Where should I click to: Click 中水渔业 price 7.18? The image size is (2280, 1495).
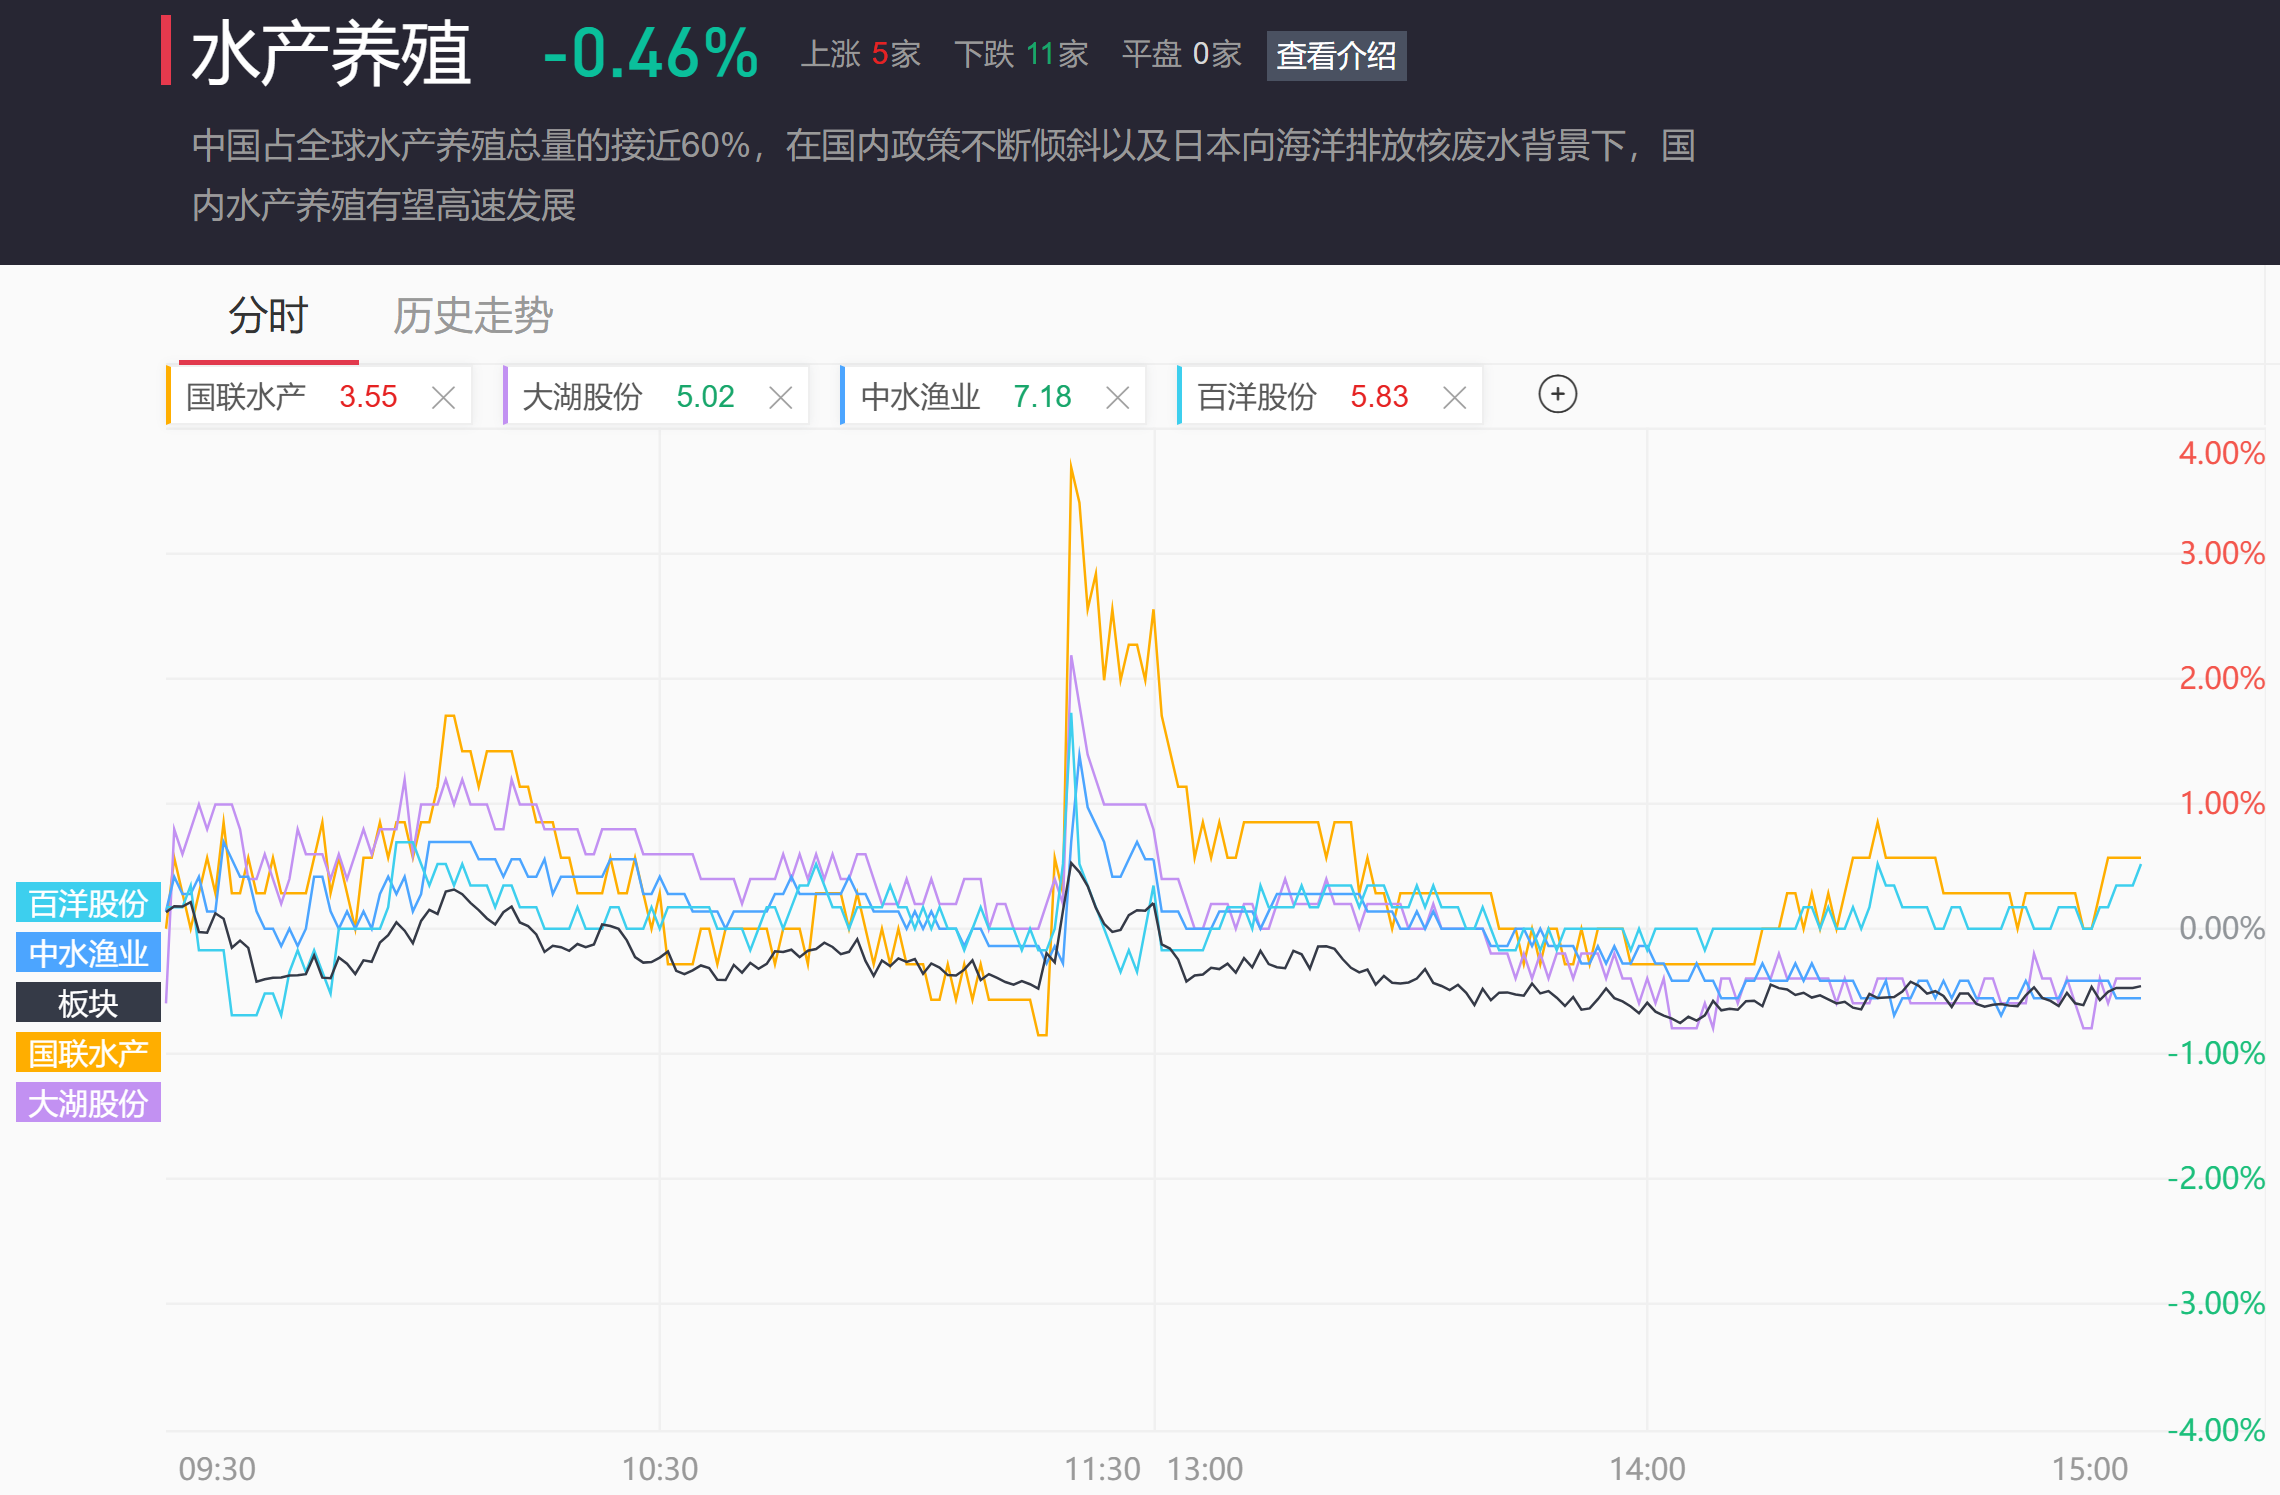click(x=1042, y=397)
